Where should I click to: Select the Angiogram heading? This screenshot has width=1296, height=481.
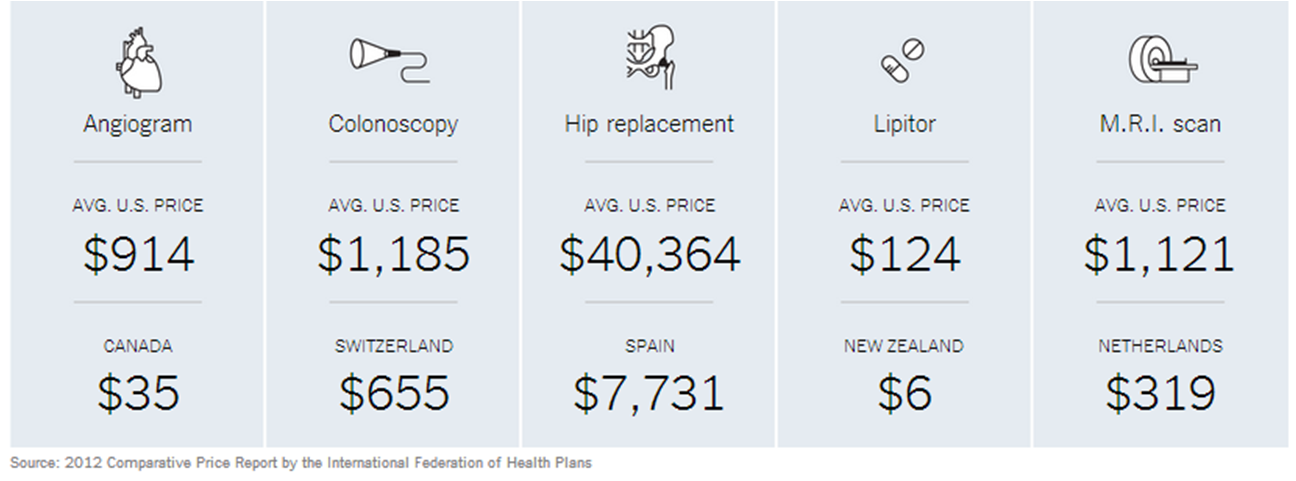click(138, 124)
